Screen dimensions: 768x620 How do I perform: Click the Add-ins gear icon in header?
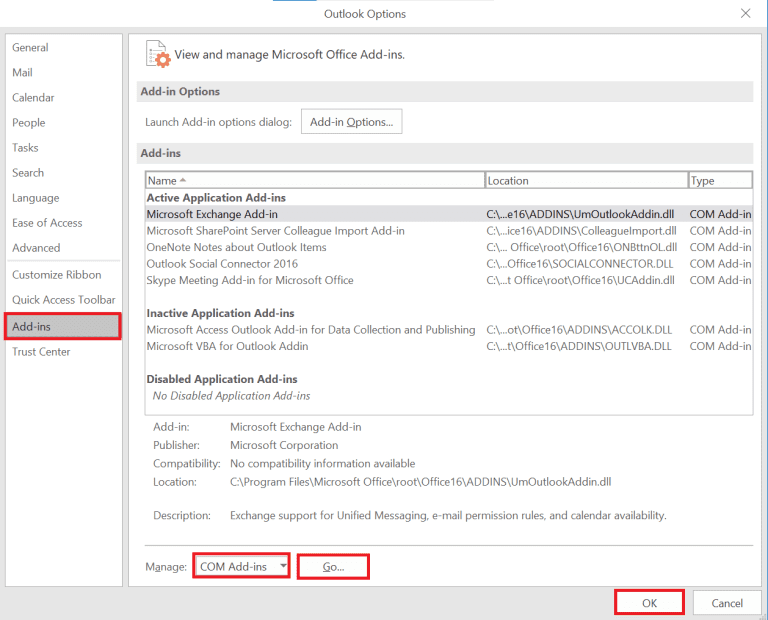click(157, 54)
